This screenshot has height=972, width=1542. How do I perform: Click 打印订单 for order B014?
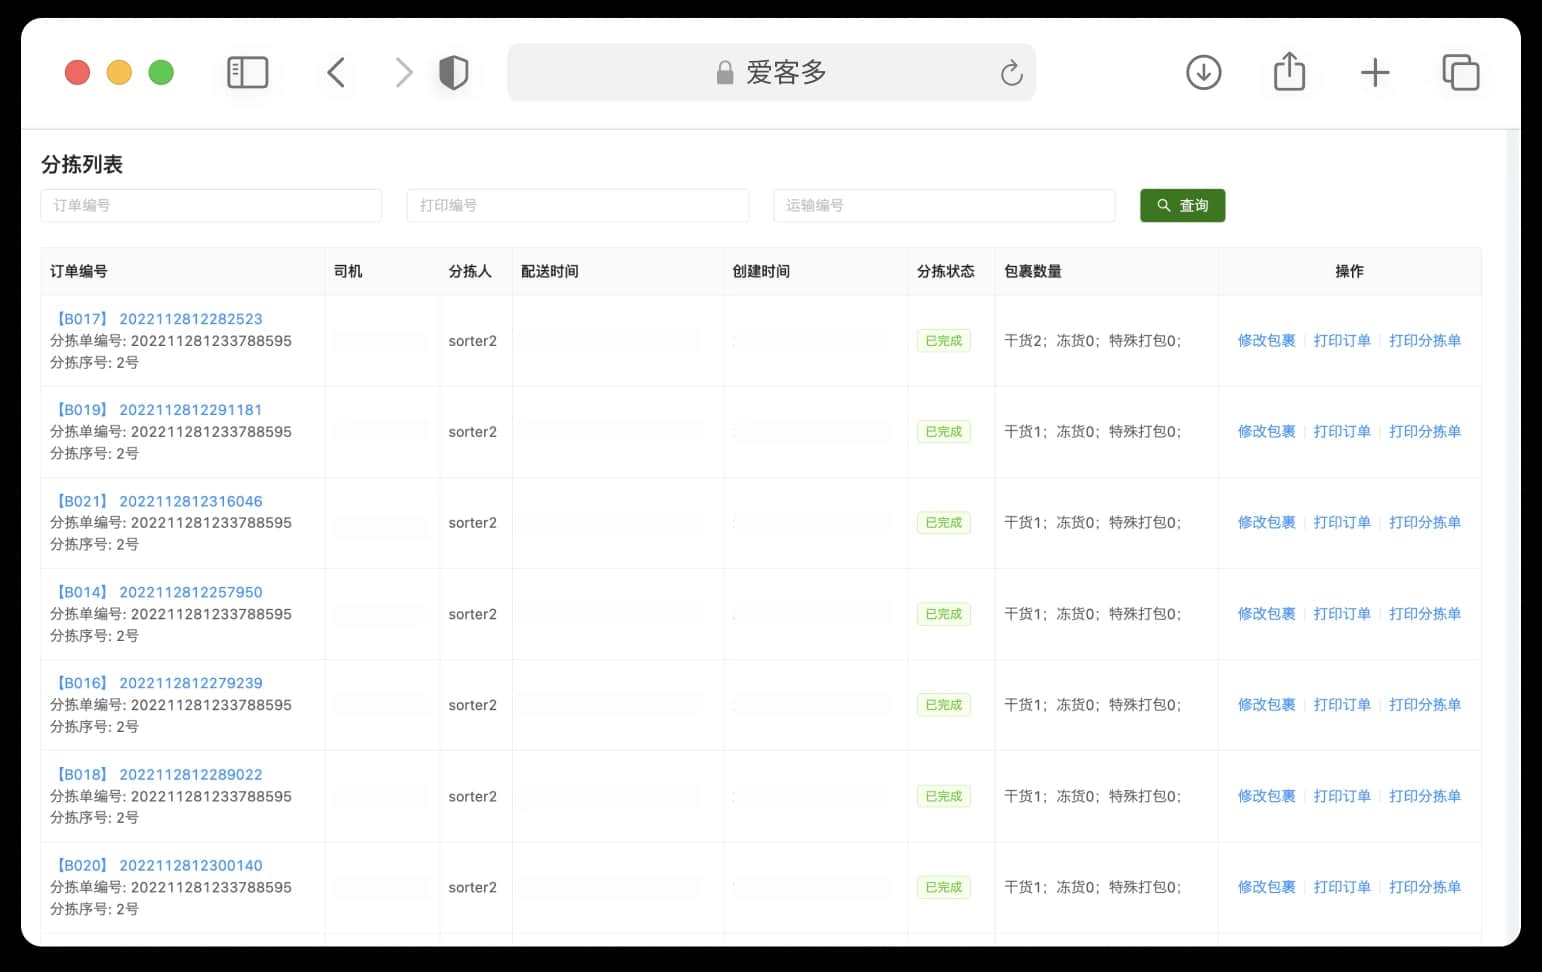click(1342, 613)
